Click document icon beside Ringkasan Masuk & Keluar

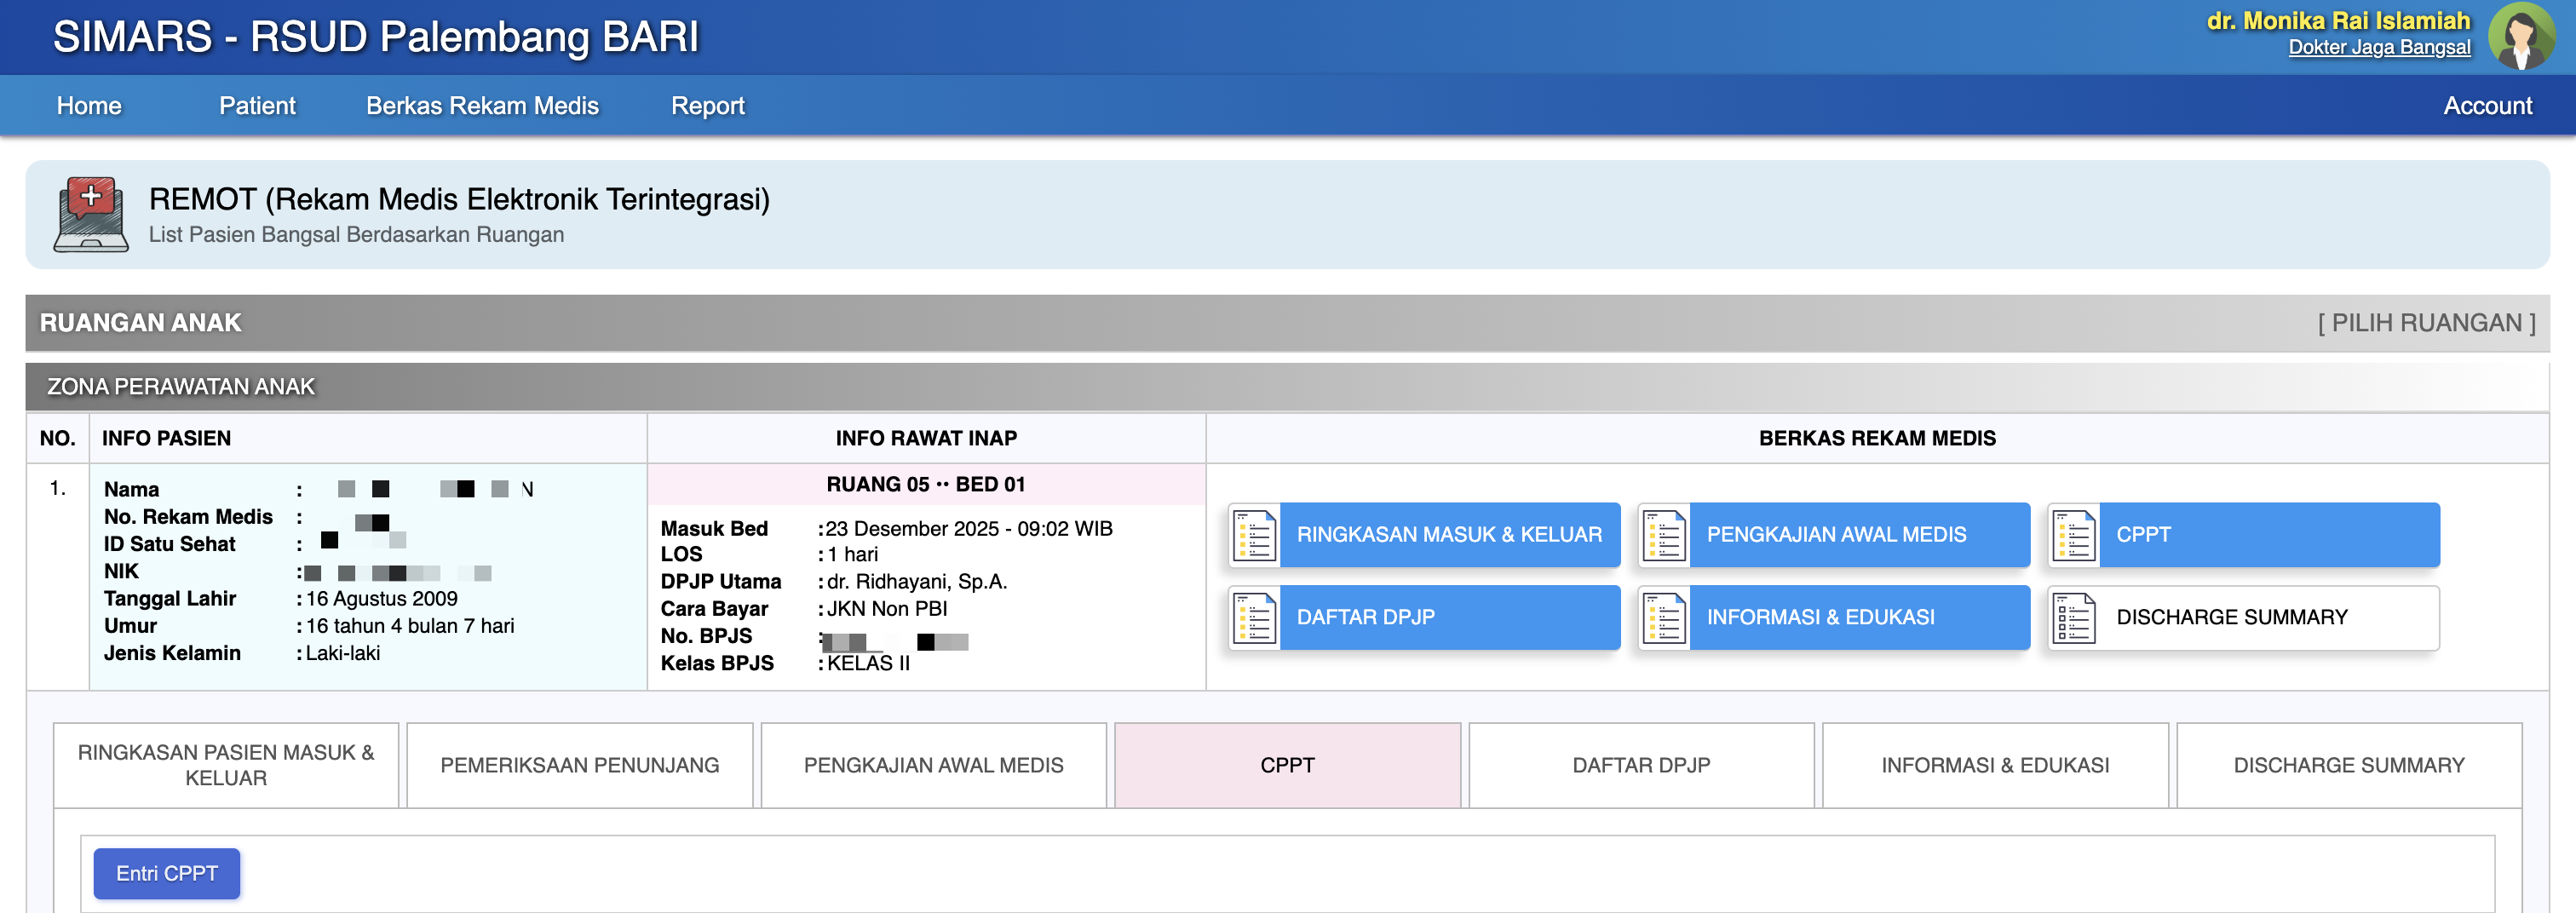[x=1254, y=535]
